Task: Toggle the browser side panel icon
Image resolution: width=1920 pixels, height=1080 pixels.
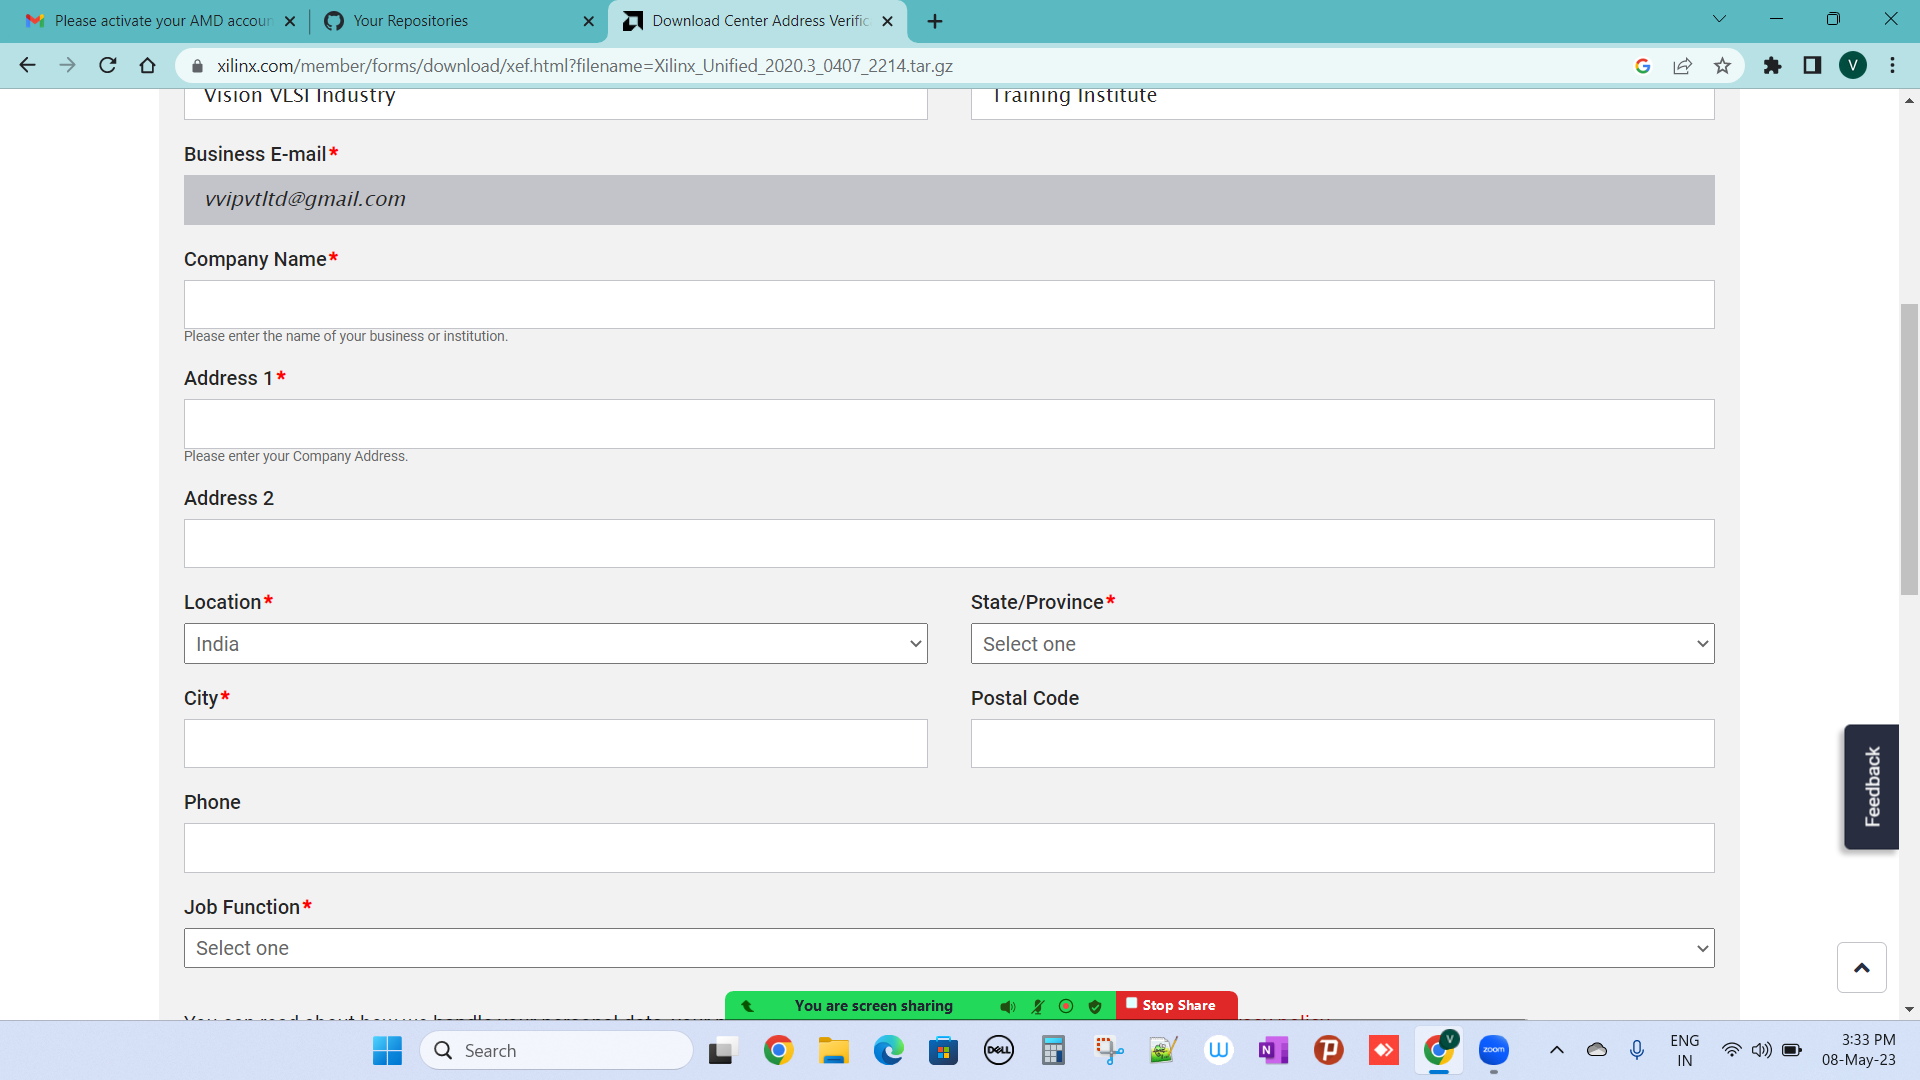Action: (1812, 66)
